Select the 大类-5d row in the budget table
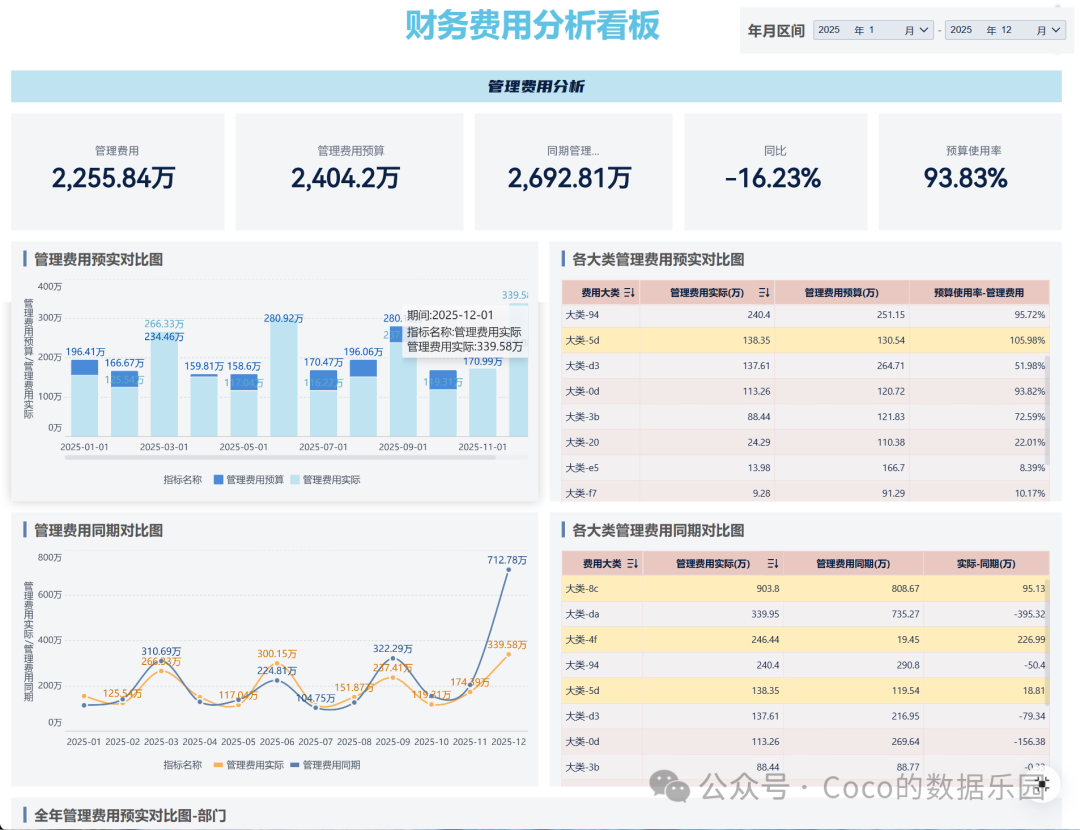The image size is (1080, 830). [805, 340]
